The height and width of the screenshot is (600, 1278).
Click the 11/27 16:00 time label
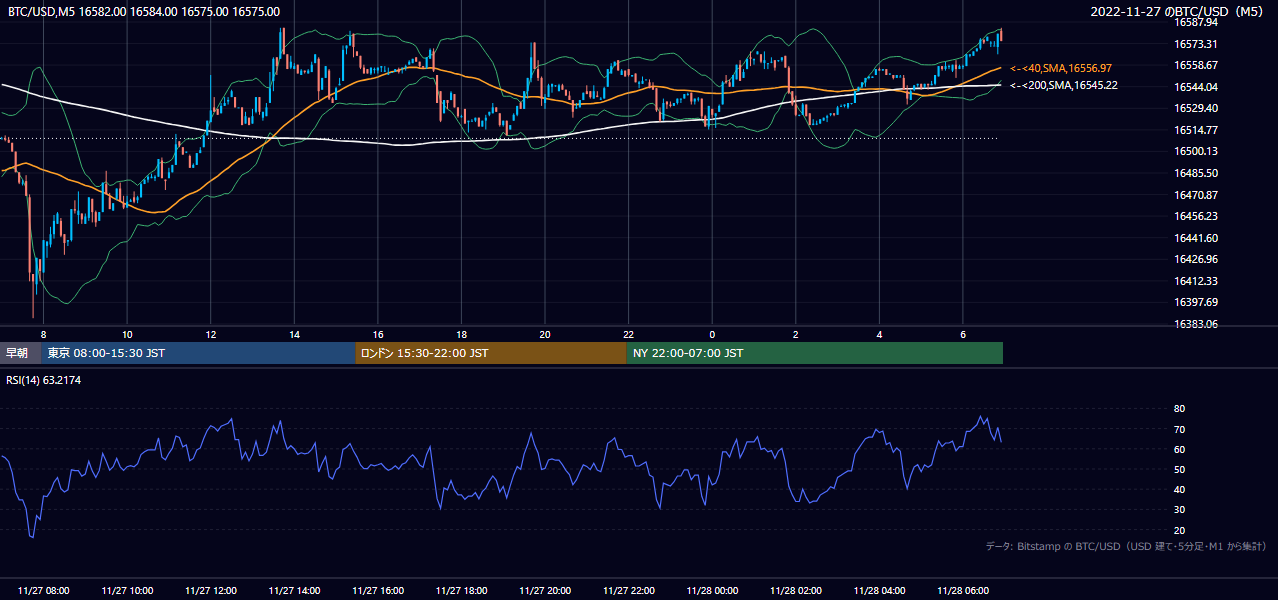tap(378, 591)
